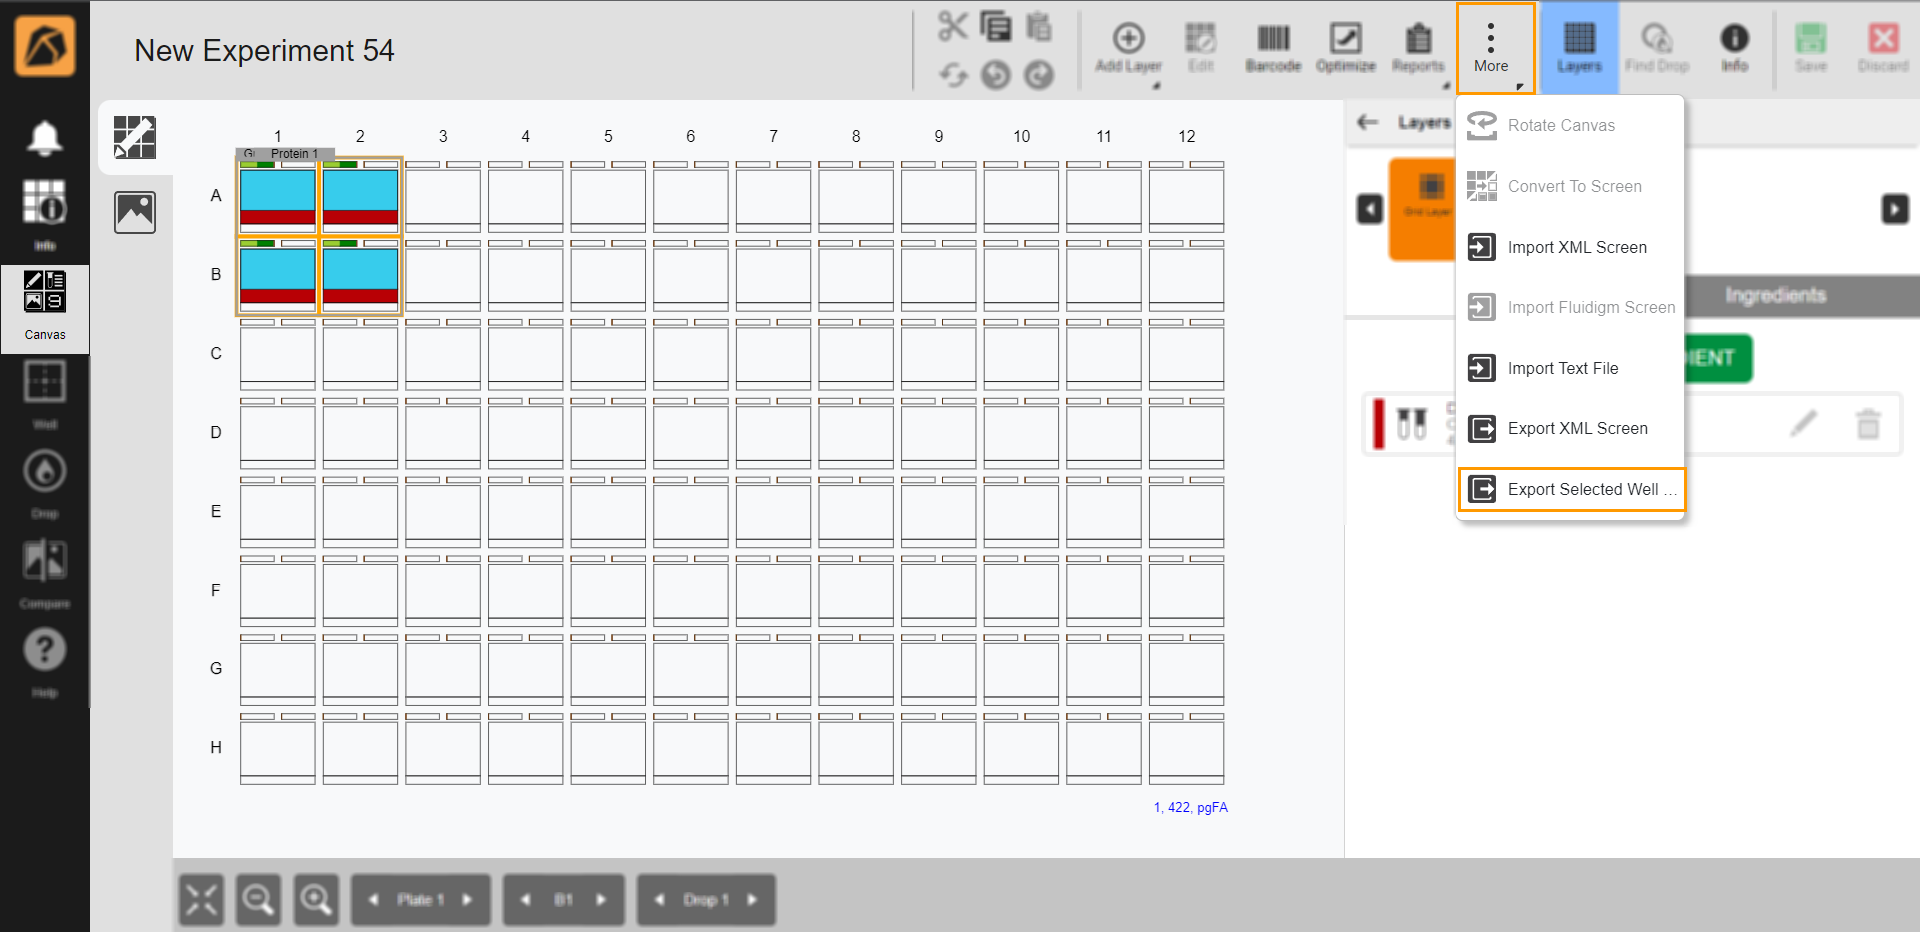
Task: Switch to image view in canvas sidebar
Action: (x=135, y=212)
